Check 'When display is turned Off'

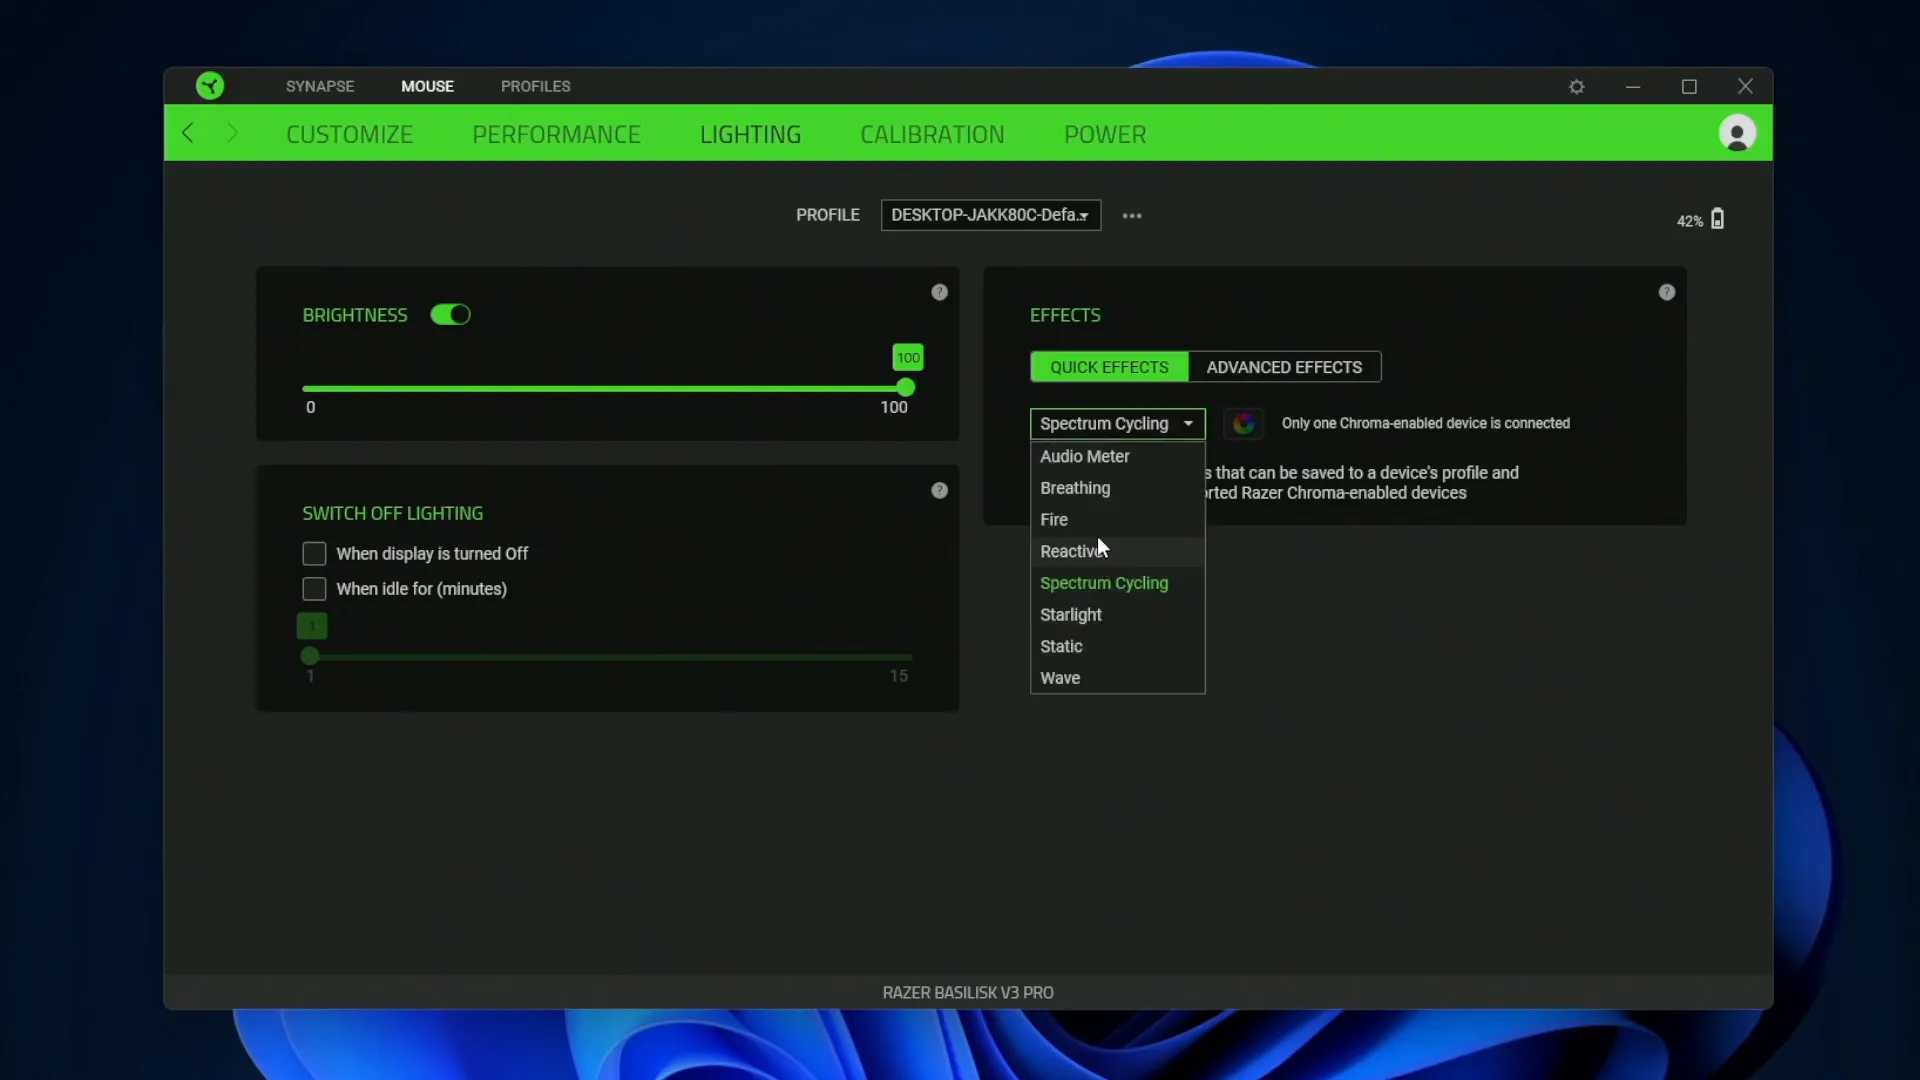[314, 554]
